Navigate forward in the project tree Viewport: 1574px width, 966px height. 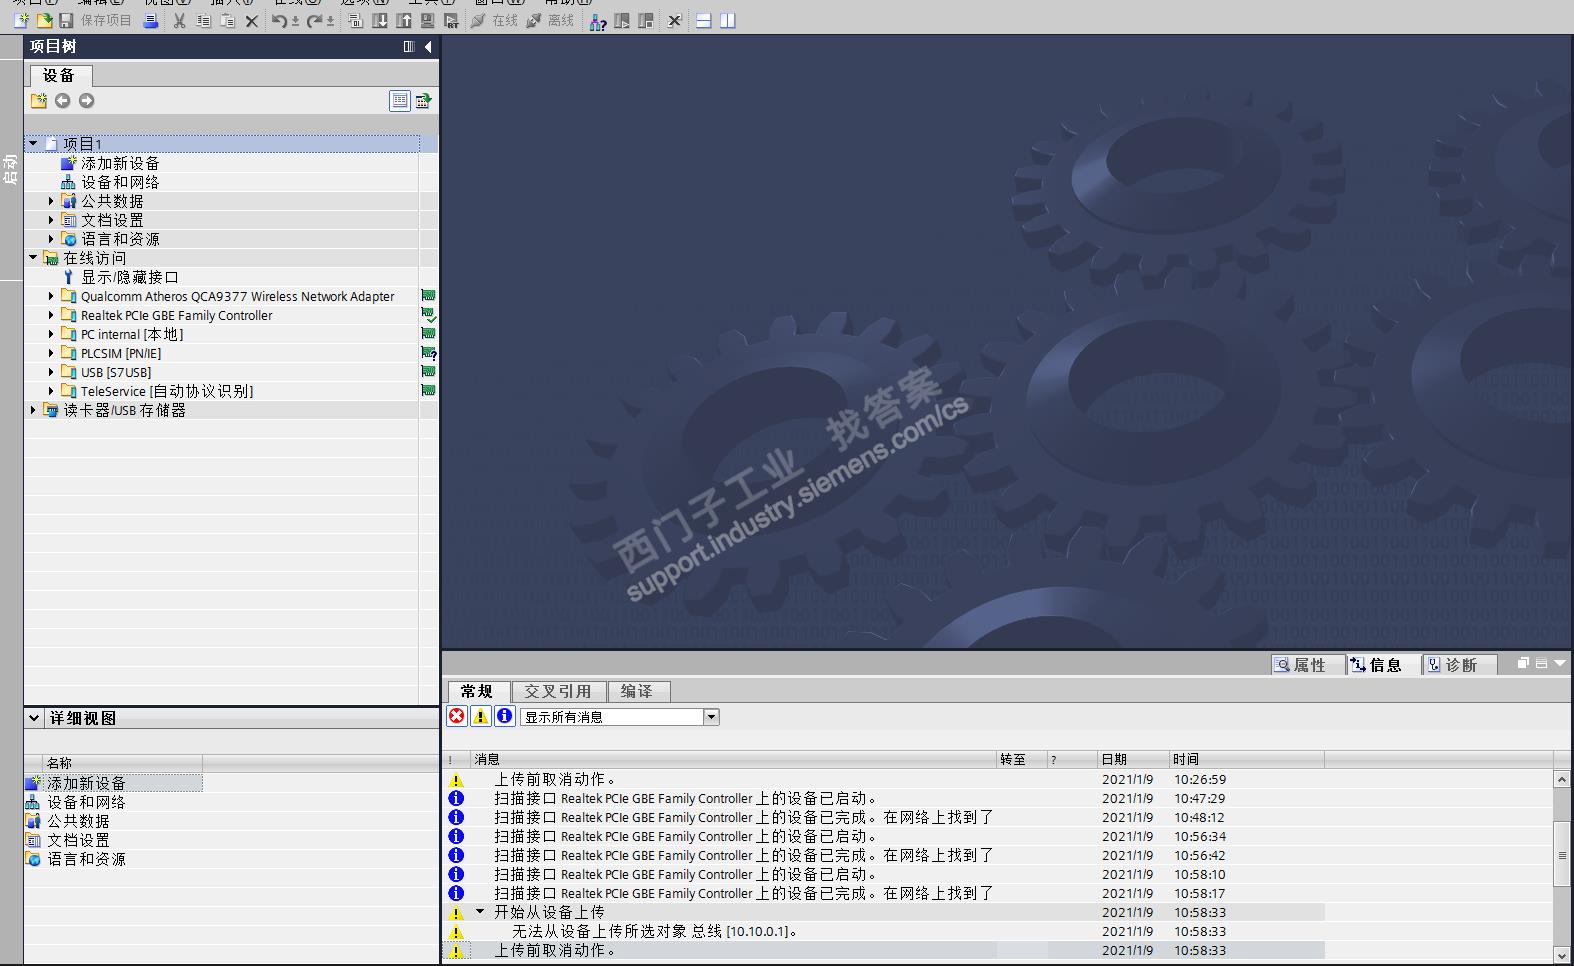pyautogui.click(x=87, y=100)
